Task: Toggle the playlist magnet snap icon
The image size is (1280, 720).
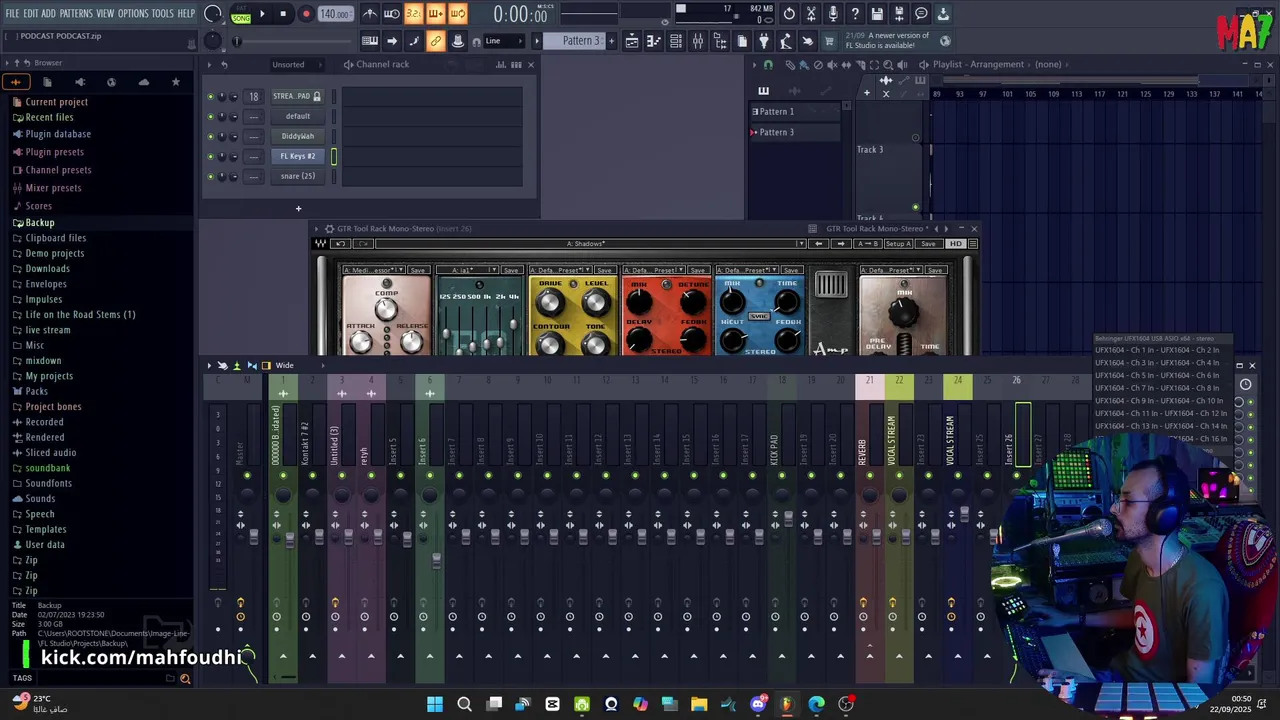Action: [768, 65]
